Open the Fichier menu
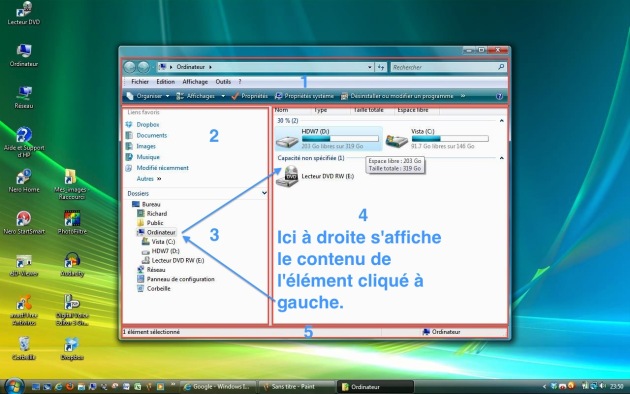This screenshot has width=630, height=394. coord(140,82)
